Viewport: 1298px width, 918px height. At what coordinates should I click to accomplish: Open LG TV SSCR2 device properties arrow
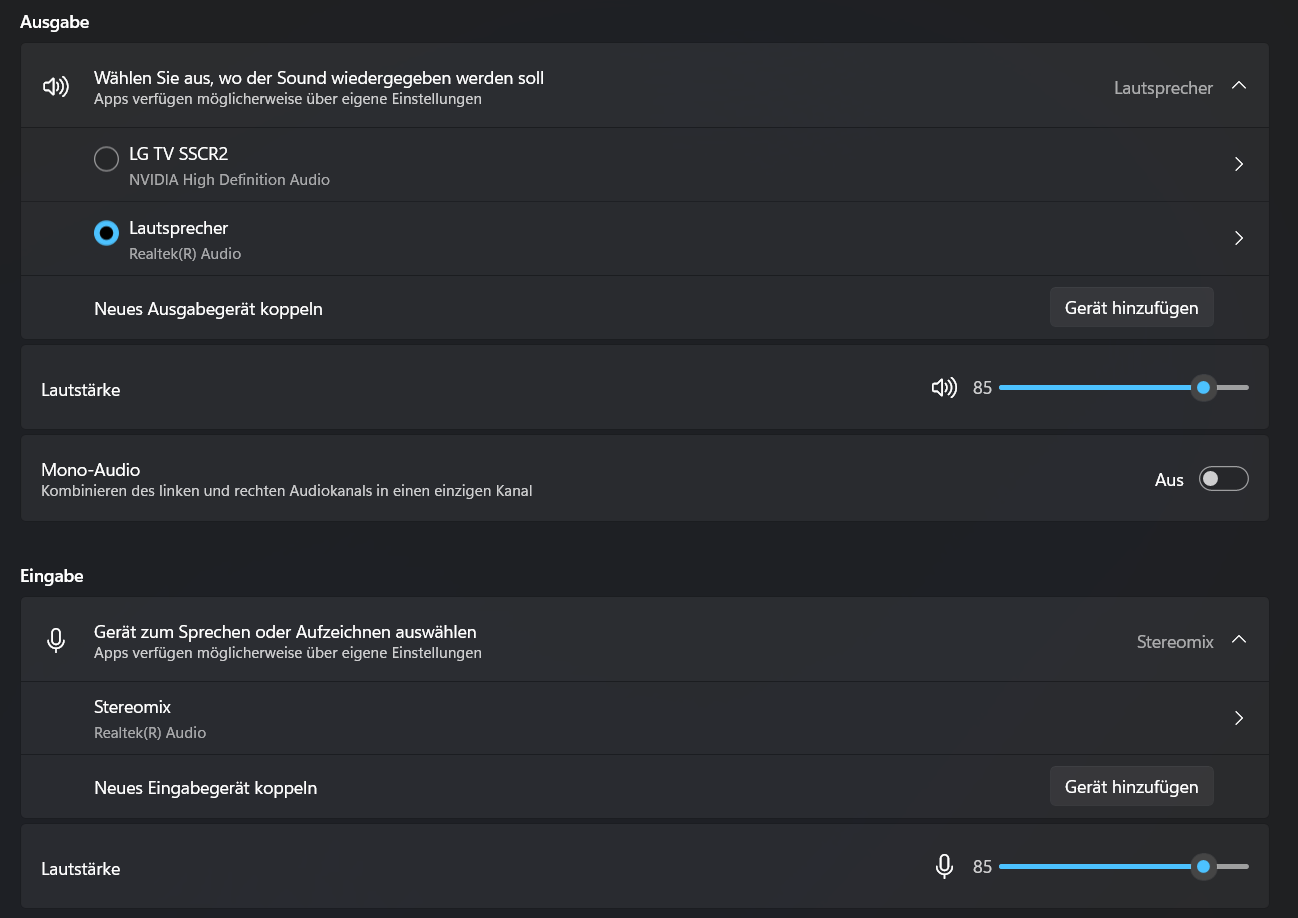pyautogui.click(x=1238, y=164)
